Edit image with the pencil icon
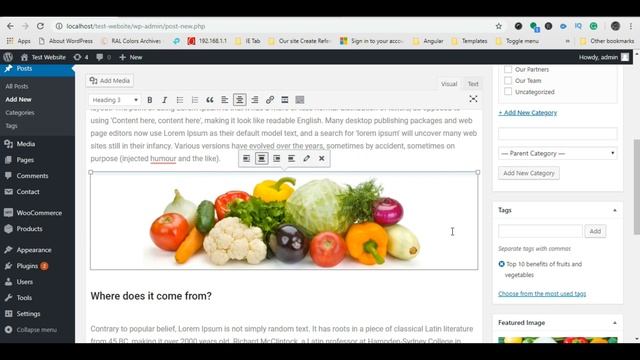This screenshot has width=640, height=360. click(307, 158)
